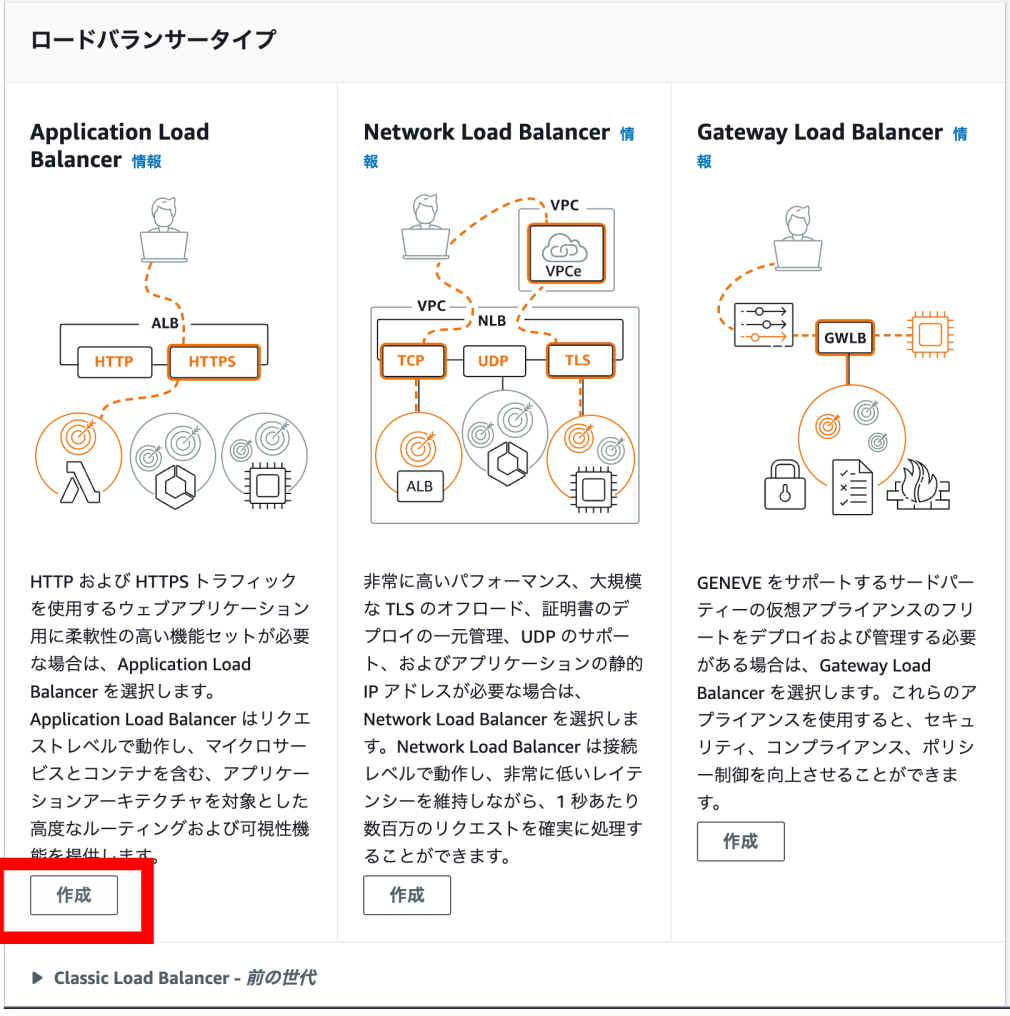Select the GWLB node in the Gateway diagram
Viewport: 1010px width, 1016px height.
(x=846, y=338)
